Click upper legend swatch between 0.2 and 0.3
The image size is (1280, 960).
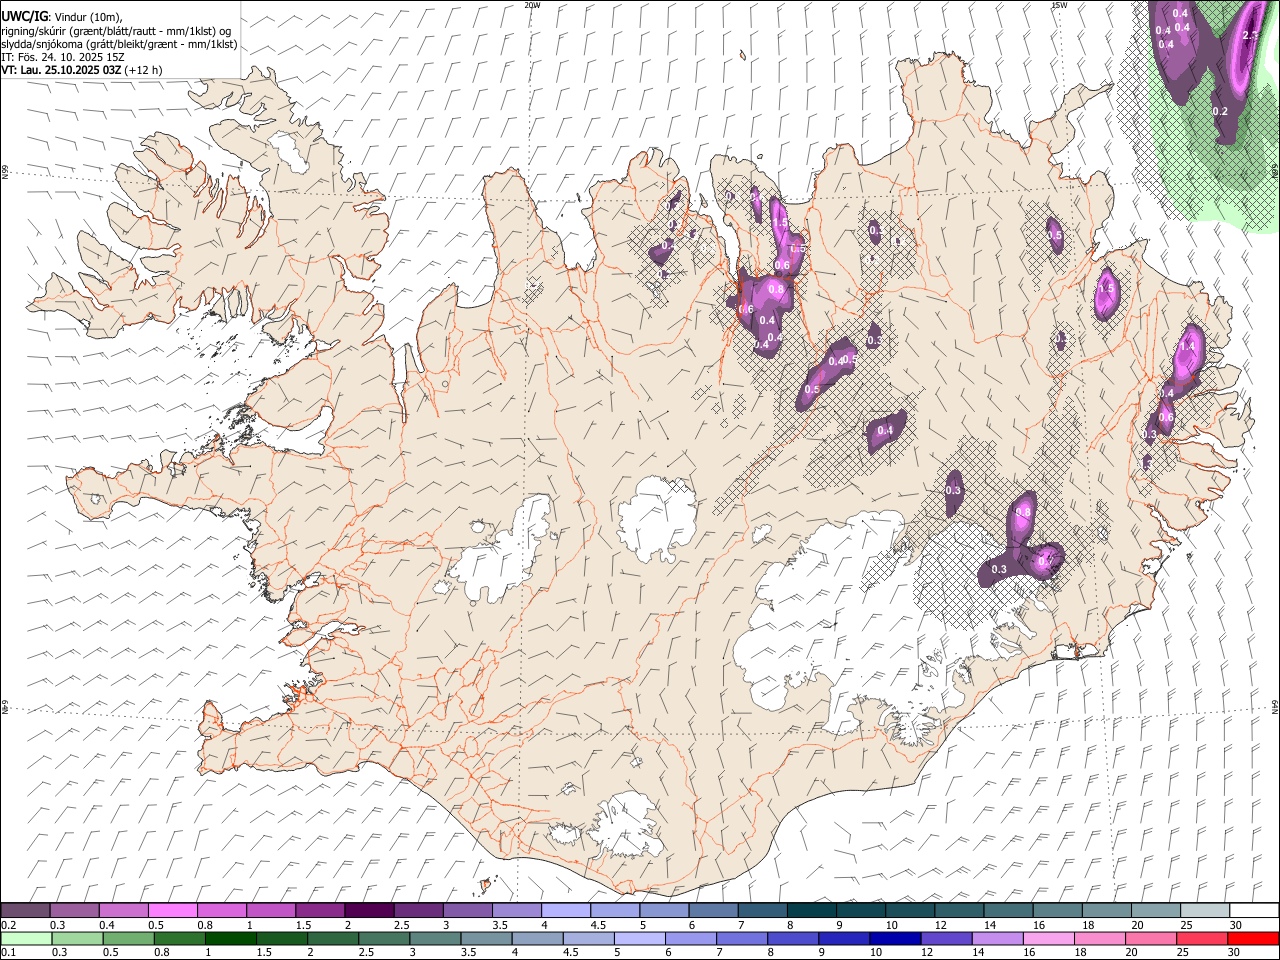(x=25, y=911)
